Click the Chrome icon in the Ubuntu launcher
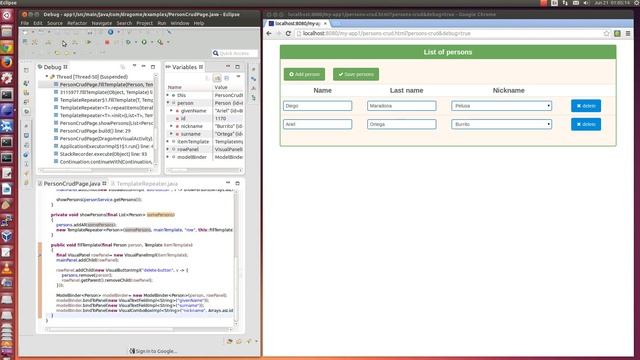The width and height of the screenshot is (640, 360). click(x=7, y=47)
